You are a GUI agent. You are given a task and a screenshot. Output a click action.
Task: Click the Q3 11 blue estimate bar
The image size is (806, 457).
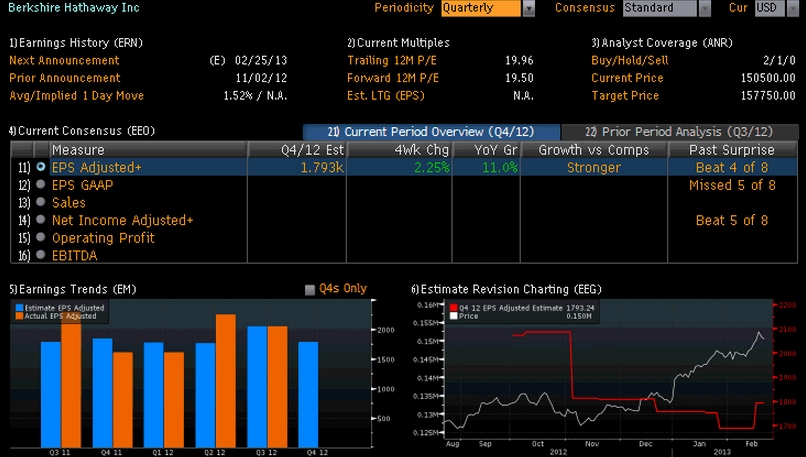coord(51,394)
